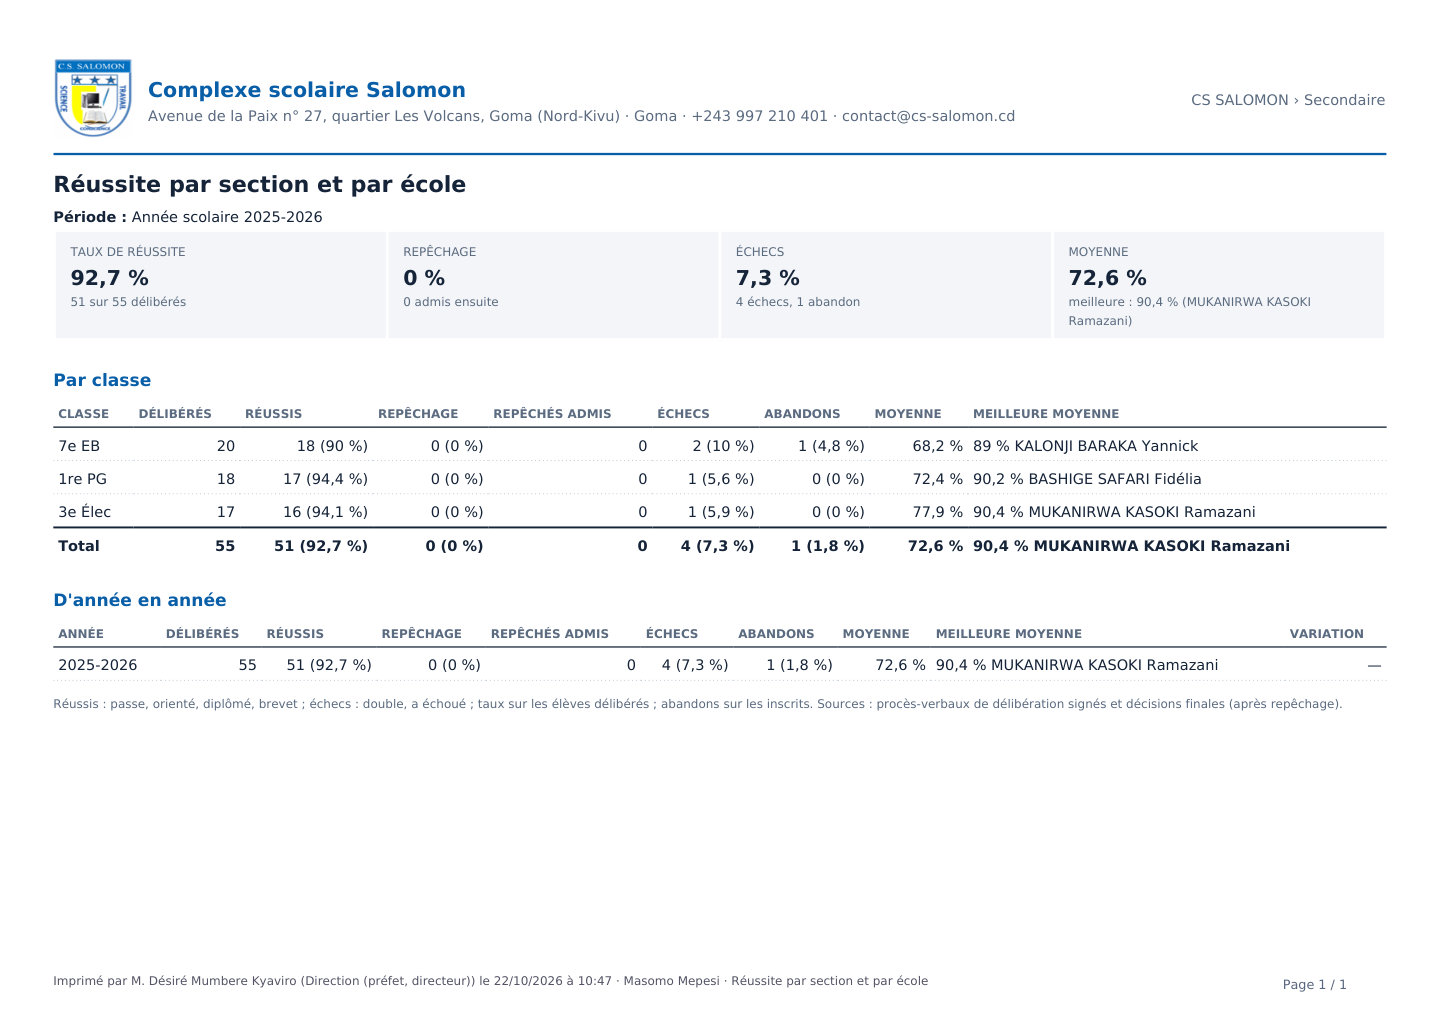Screen dimensions: 1440x1019
Task: Click "2 (10 %)" échecs for 7e EB
Action: point(723,446)
